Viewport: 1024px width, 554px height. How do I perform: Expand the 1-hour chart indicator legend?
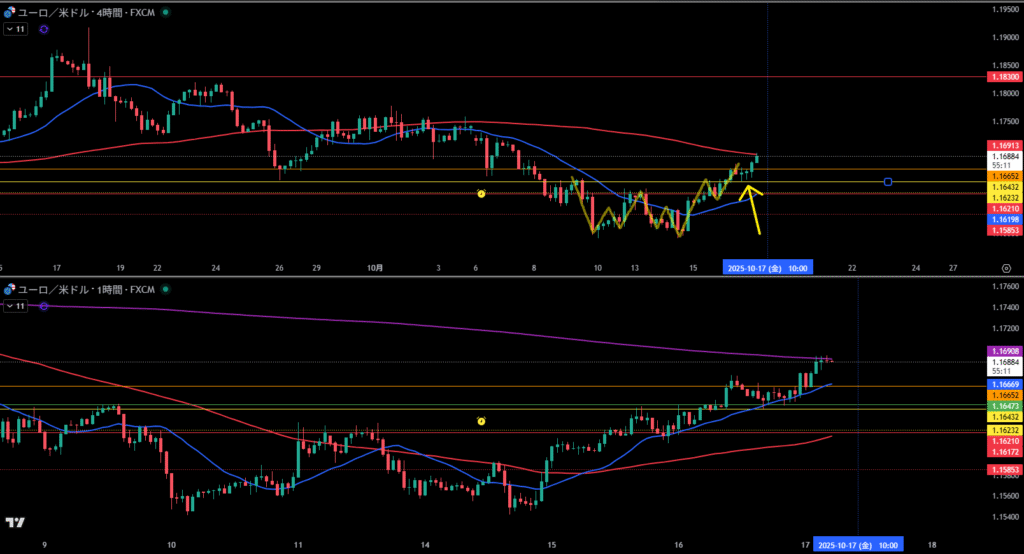(15, 306)
